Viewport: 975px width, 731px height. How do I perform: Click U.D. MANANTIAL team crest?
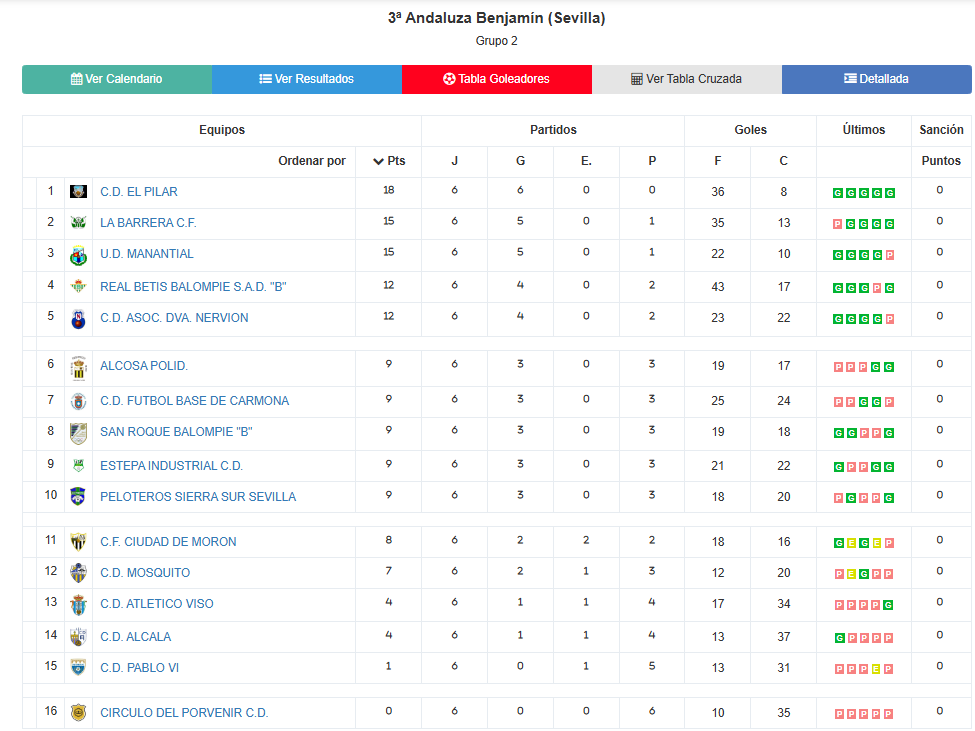pos(78,255)
